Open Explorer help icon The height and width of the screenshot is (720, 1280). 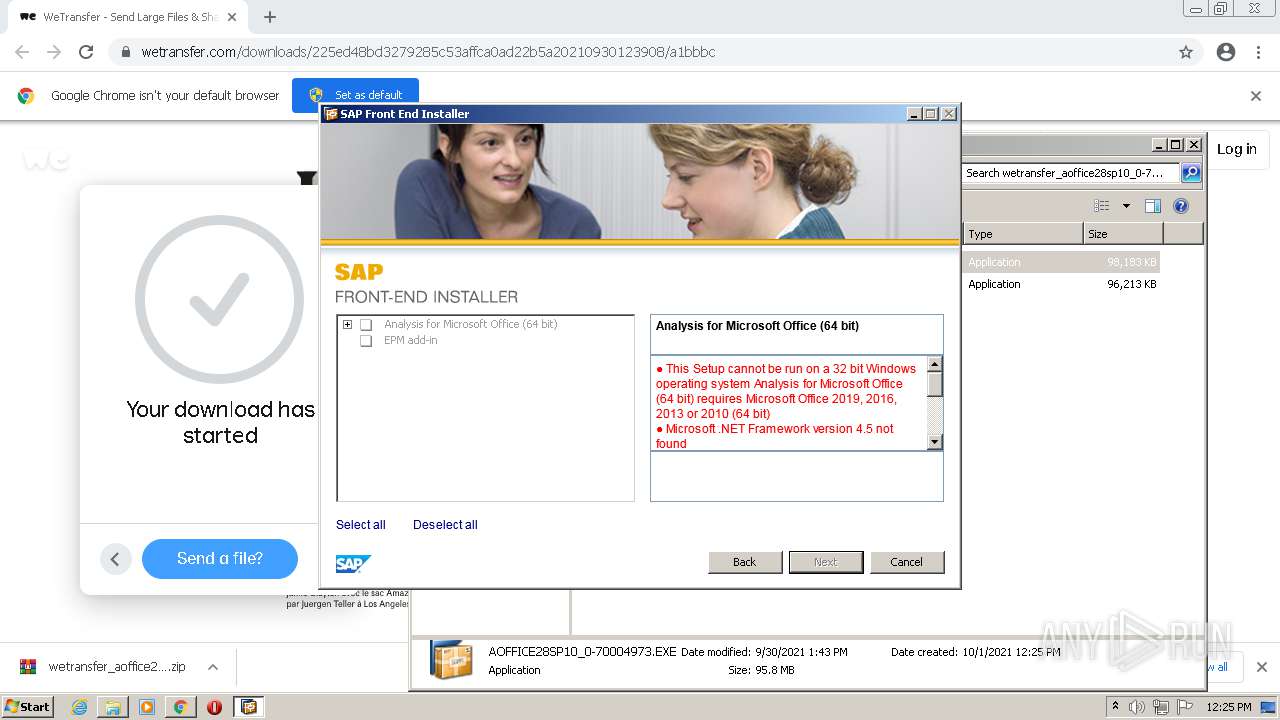coord(1181,206)
